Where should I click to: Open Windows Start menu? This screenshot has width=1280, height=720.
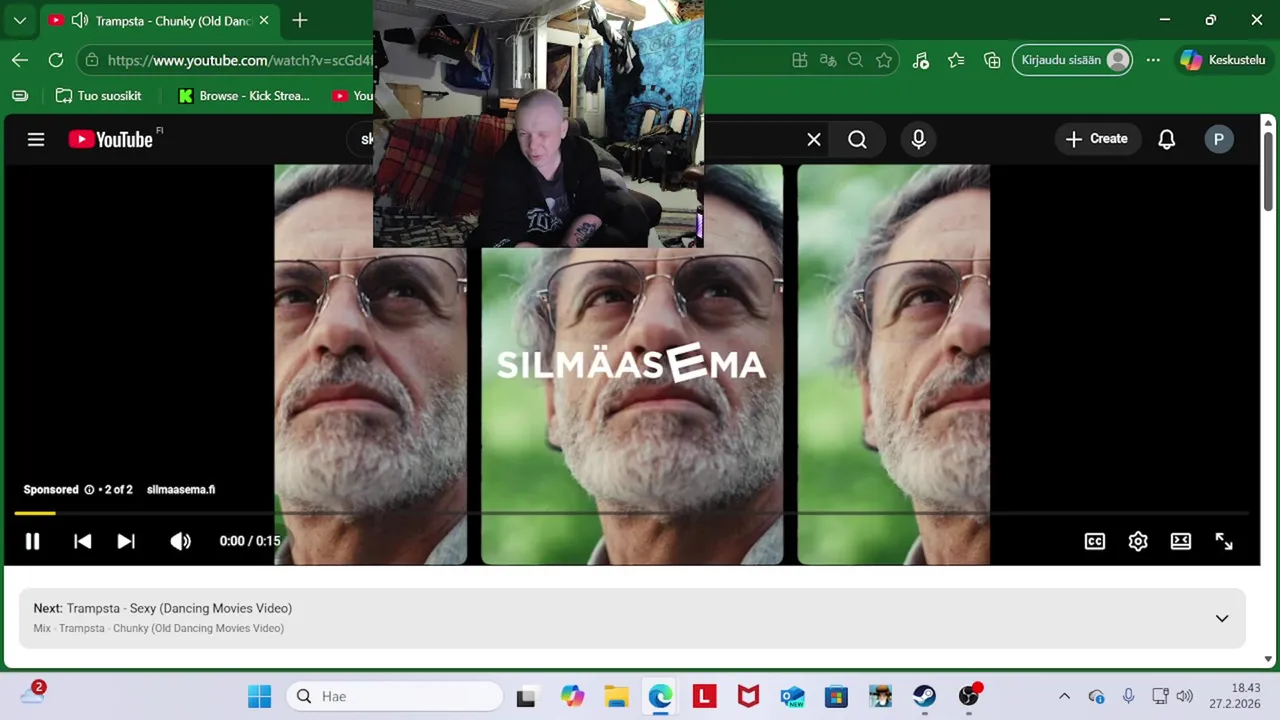[259, 696]
